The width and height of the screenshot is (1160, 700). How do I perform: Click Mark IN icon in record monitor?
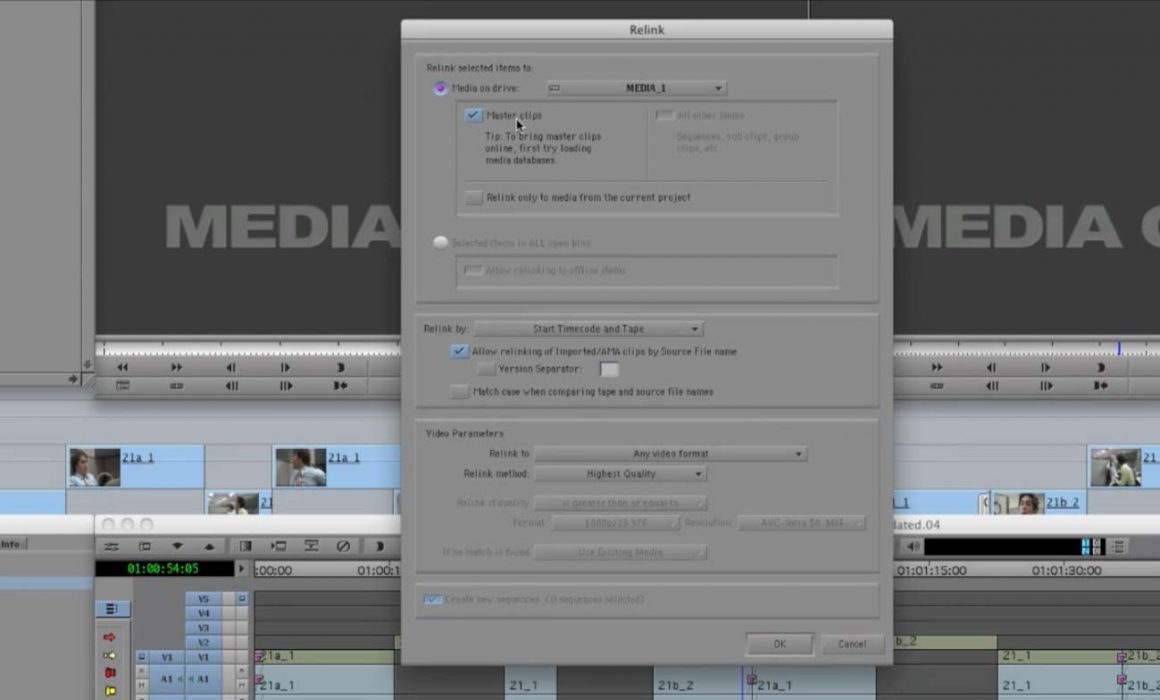point(1100,367)
